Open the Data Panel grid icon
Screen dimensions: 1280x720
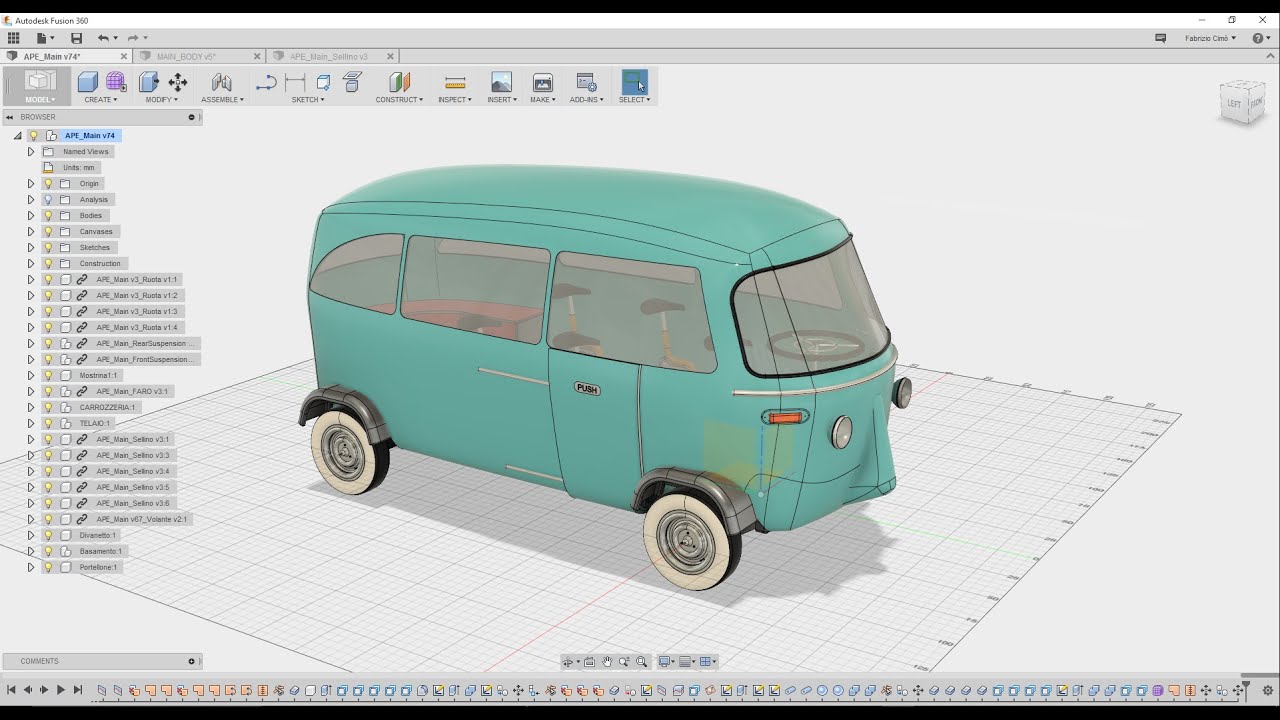click(13, 38)
